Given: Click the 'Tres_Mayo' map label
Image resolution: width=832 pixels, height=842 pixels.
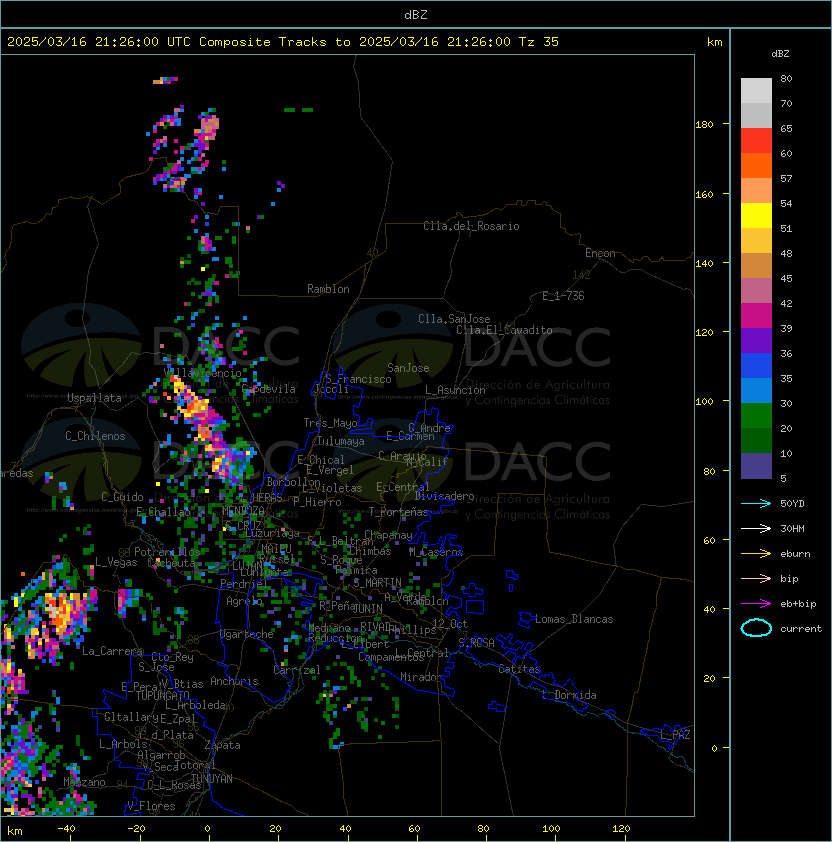Looking at the screenshot, I should 330,423.
